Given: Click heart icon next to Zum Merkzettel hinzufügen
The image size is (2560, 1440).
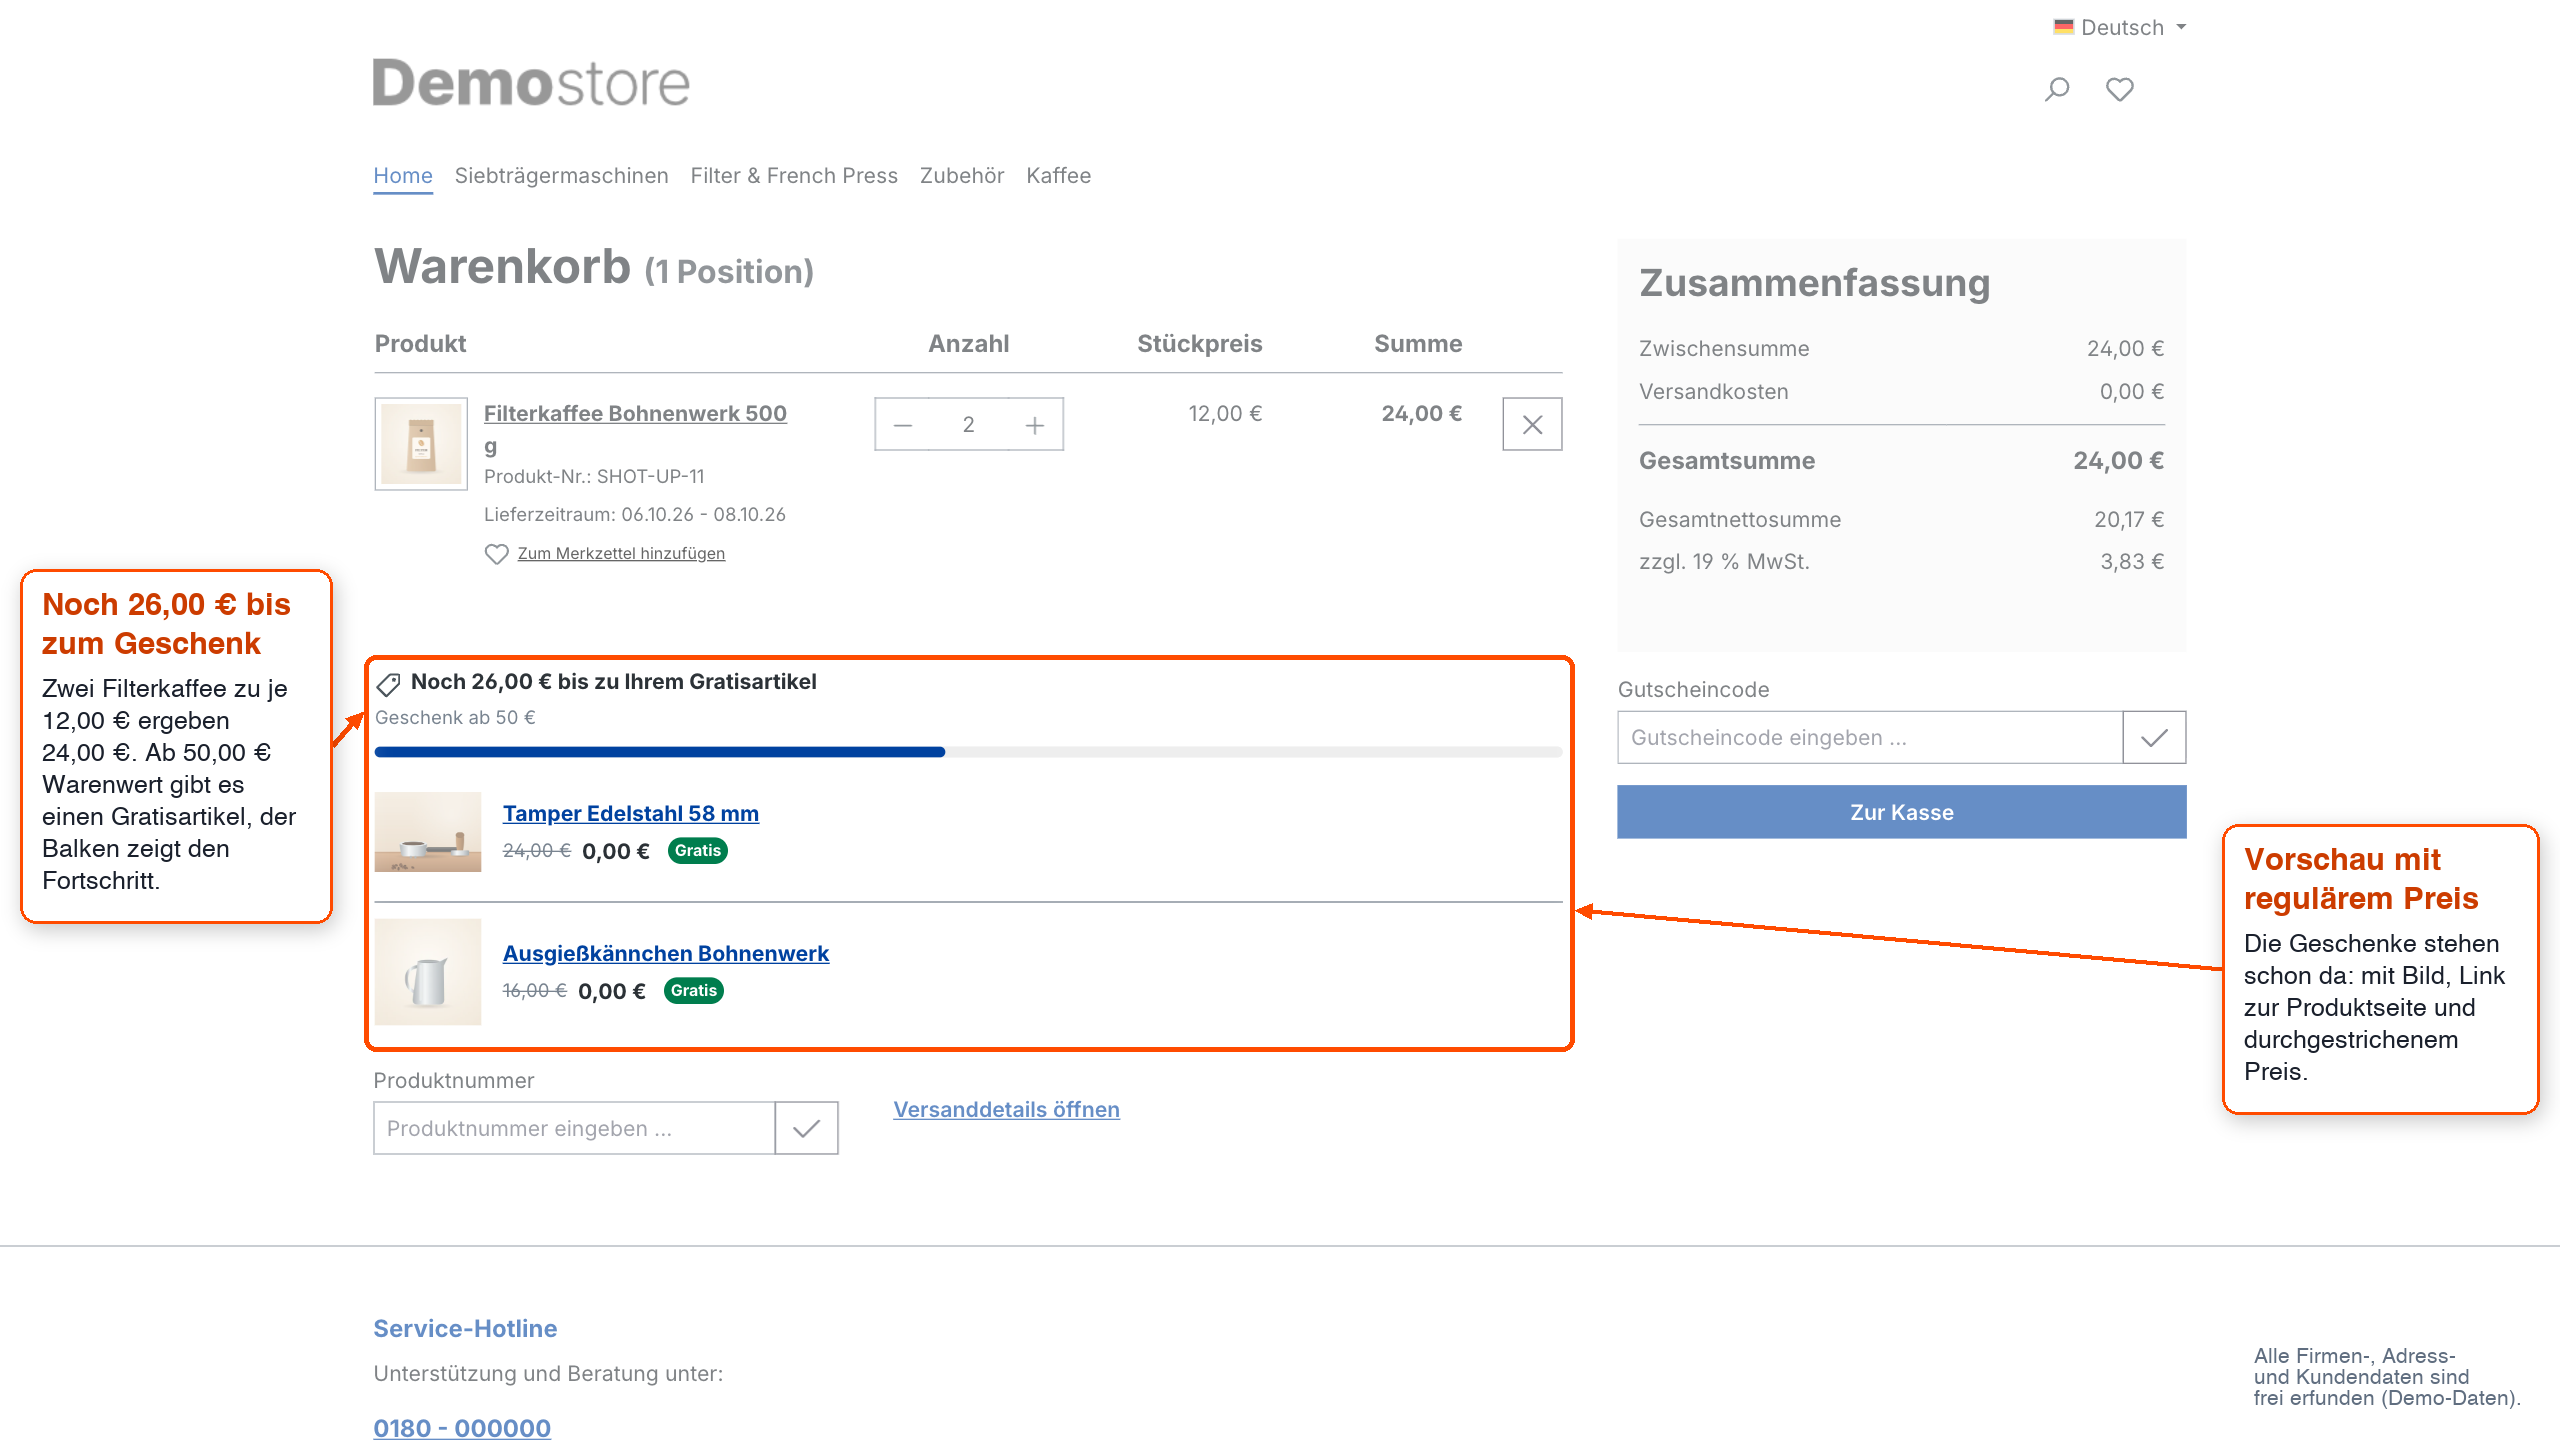Looking at the screenshot, I should coord(496,554).
